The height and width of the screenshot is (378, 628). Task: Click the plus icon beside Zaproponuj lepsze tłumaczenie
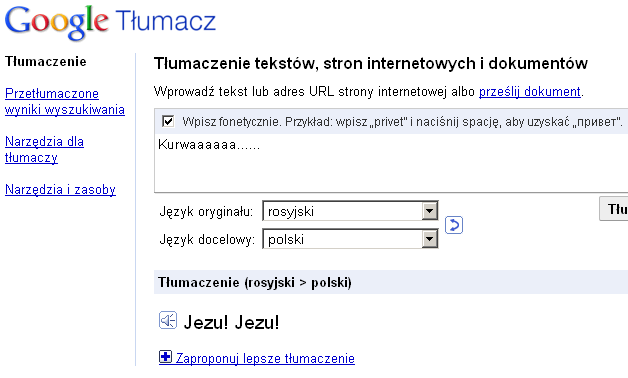tap(165, 356)
